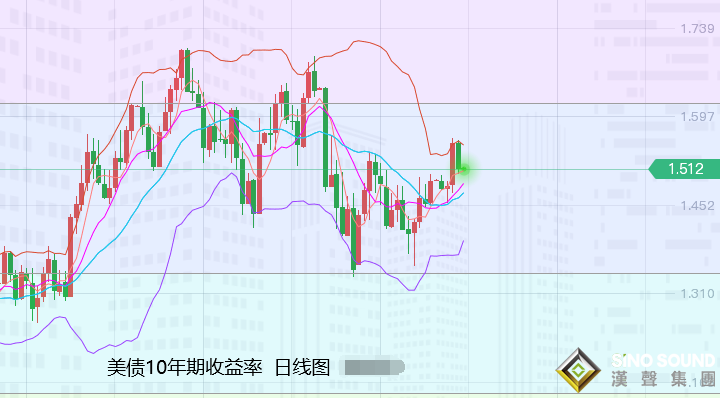Viewport: 720px width, 398px height.
Task: Click the 1.310 y-axis price label
Action: [697, 293]
